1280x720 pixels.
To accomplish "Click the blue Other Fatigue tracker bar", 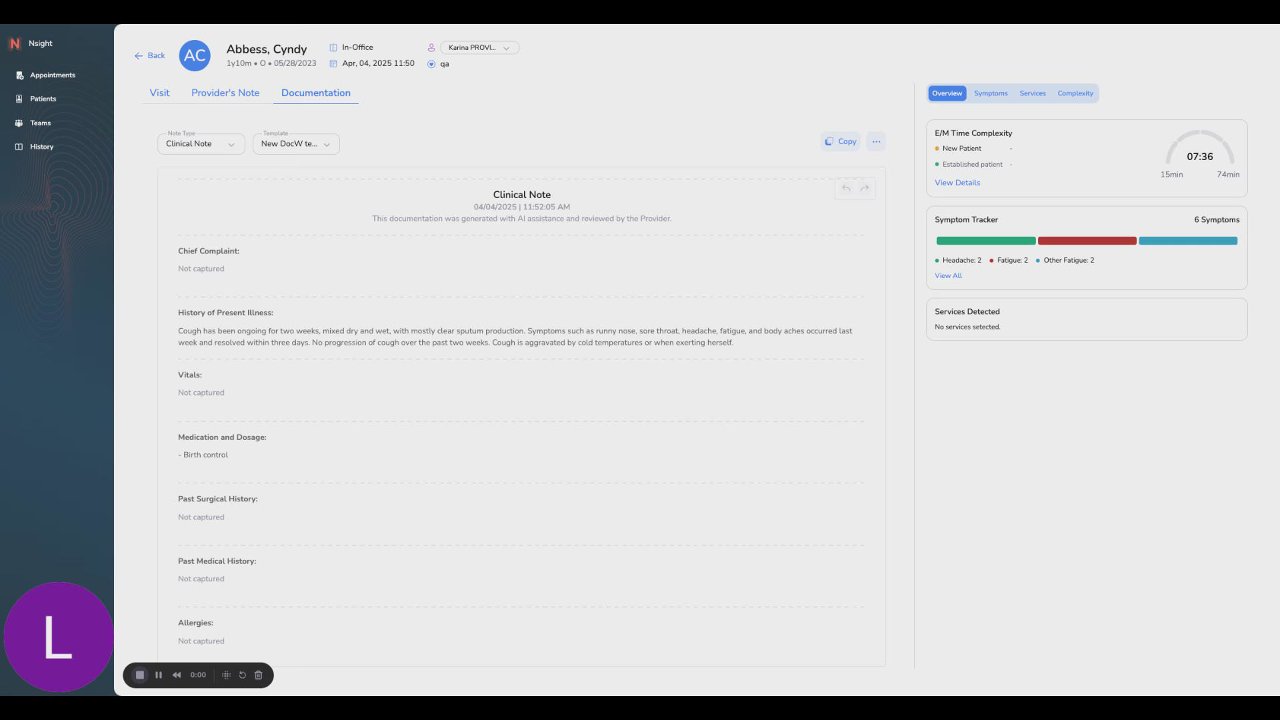I will click(x=1188, y=241).
